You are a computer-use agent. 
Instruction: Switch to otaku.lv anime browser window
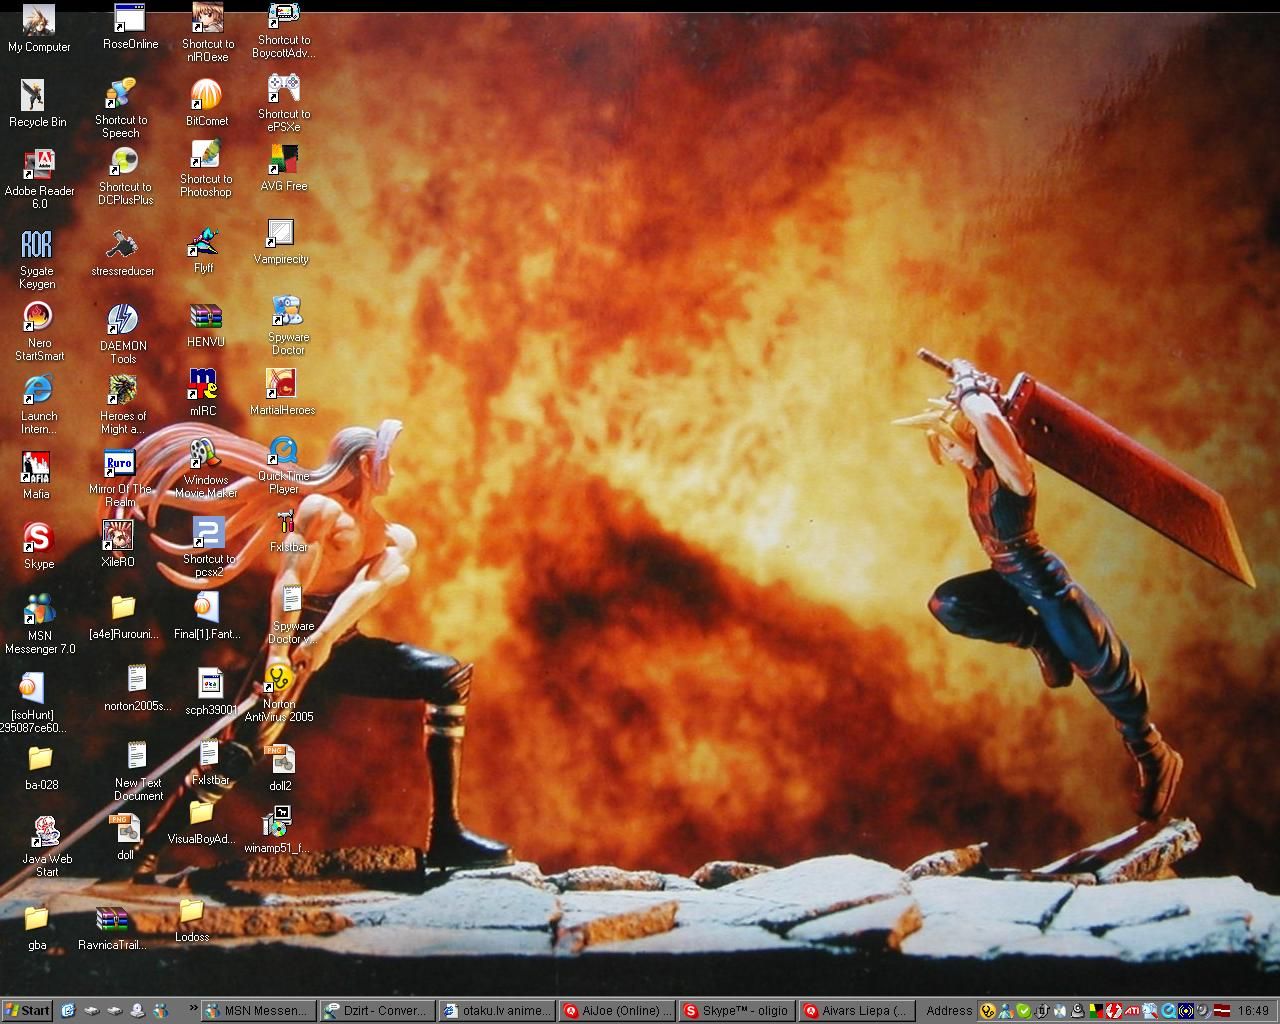coord(496,1011)
